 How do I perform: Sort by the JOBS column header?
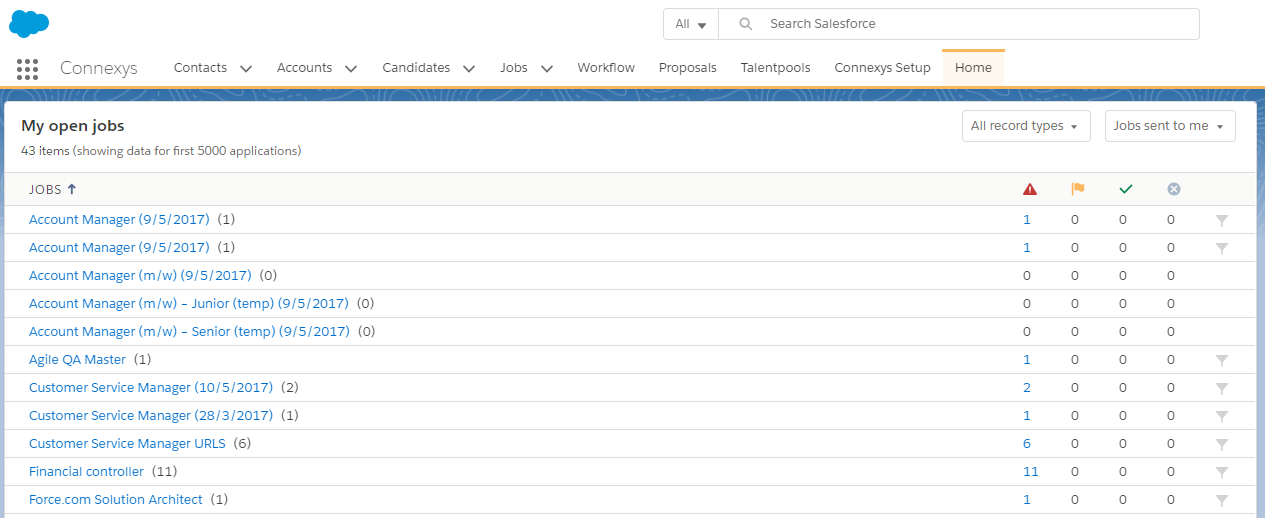pyautogui.click(x=53, y=189)
